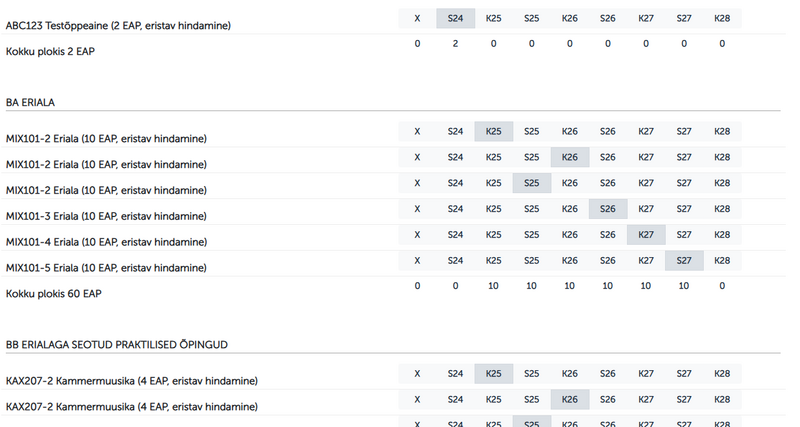Choose S25 in the MIX101-4 Eriala row
Screen dimensions: 800x427
tap(532, 235)
